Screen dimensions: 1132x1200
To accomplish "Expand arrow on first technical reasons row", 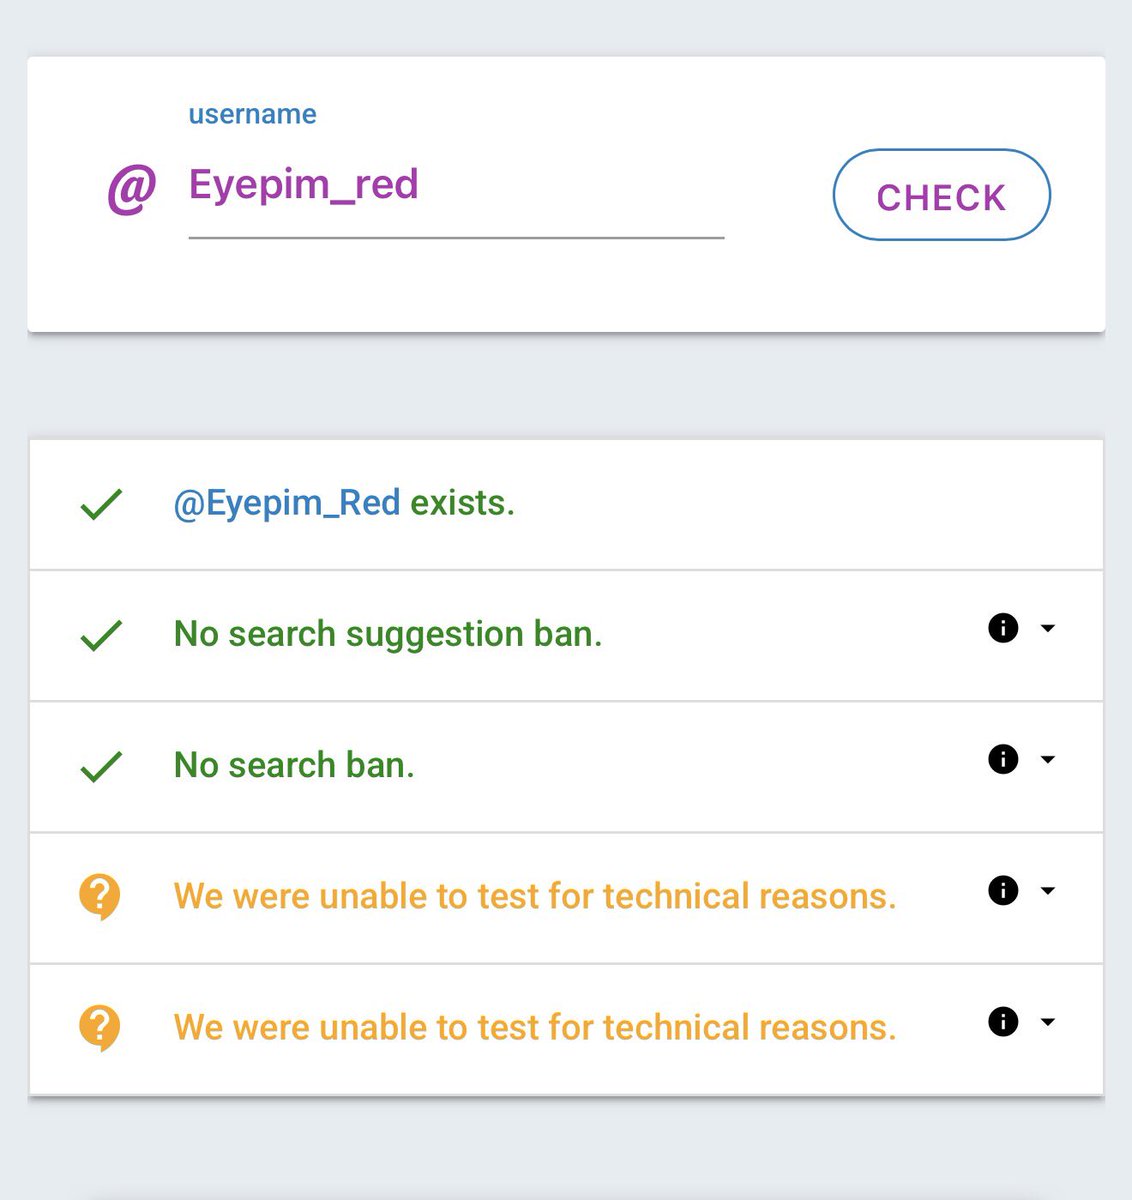I will tap(1048, 890).
